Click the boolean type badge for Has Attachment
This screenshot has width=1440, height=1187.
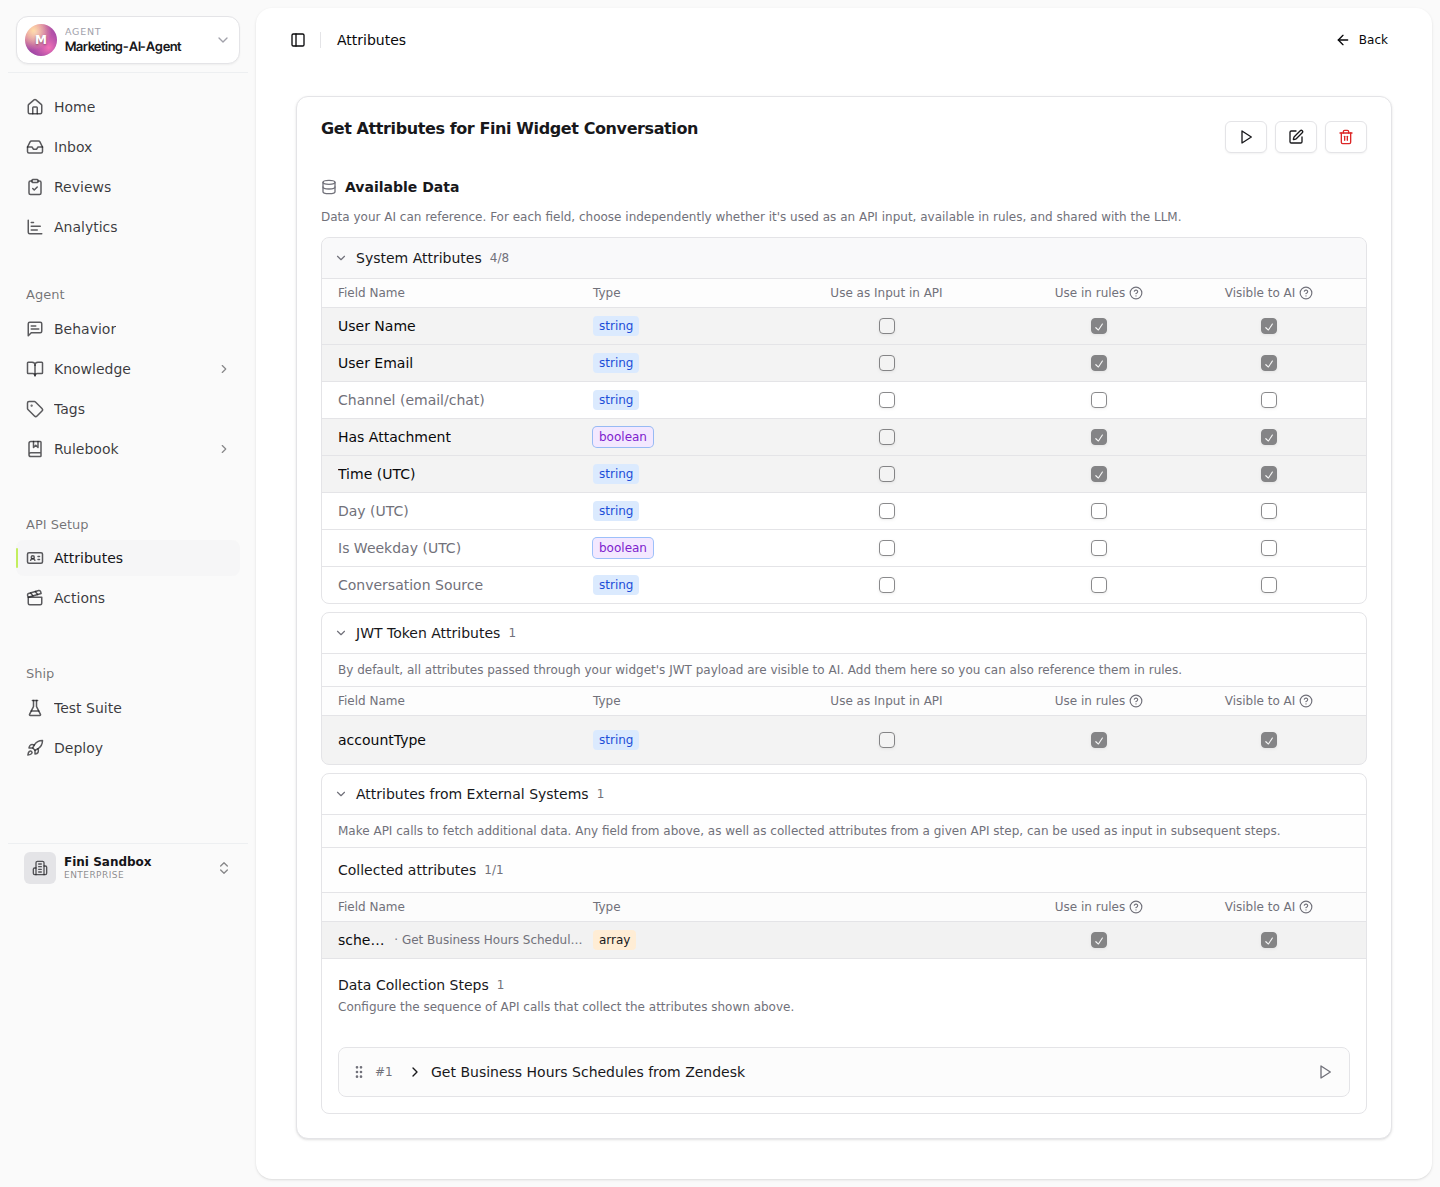click(x=623, y=437)
